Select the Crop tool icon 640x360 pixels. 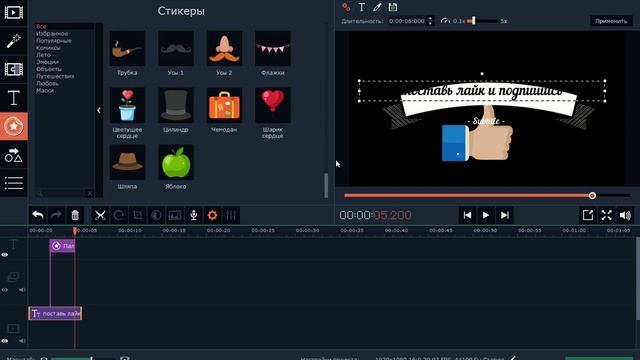pyautogui.click(x=138, y=215)
